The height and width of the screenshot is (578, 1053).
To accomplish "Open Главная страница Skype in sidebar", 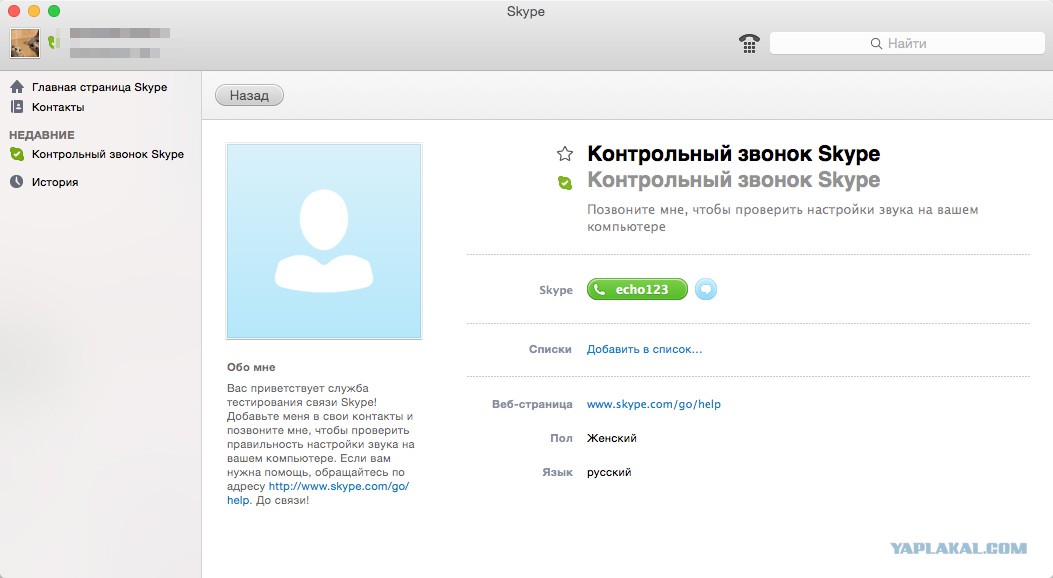I will (99, 87).
